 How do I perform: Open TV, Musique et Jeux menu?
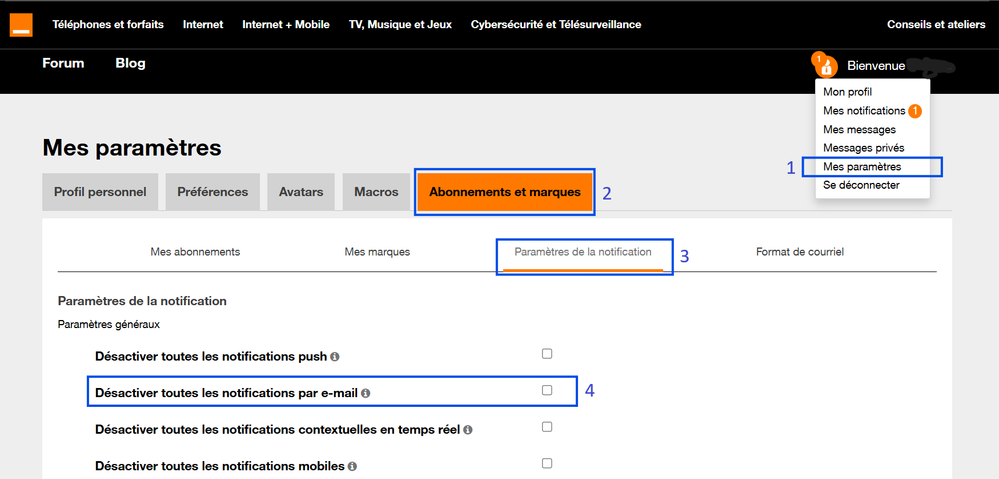coord(400,25)
